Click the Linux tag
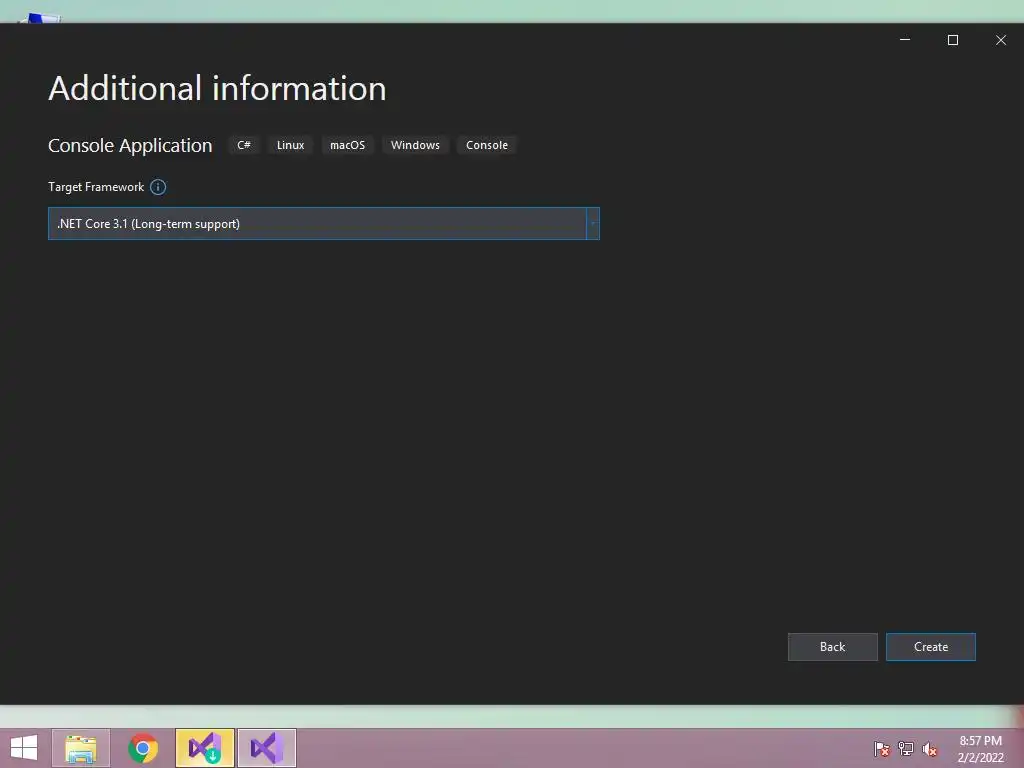 (291, 145)
